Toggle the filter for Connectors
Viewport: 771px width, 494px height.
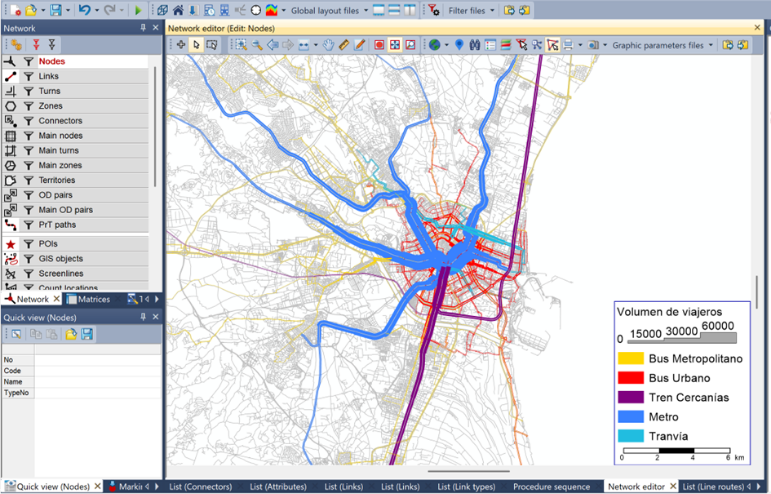tap(29, 121)
